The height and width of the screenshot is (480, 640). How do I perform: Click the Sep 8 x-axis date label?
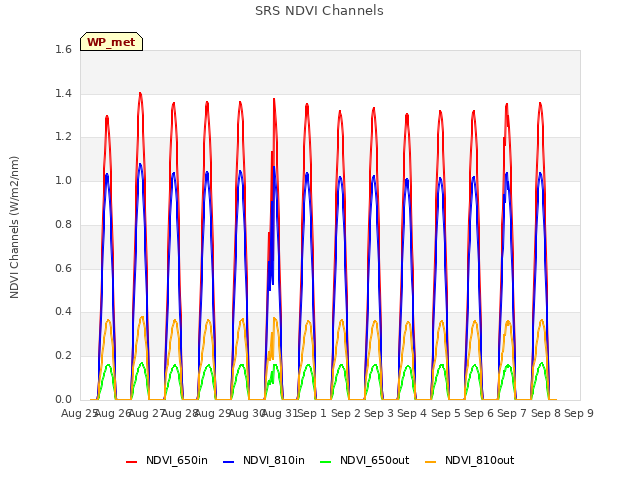click(546, 413)
